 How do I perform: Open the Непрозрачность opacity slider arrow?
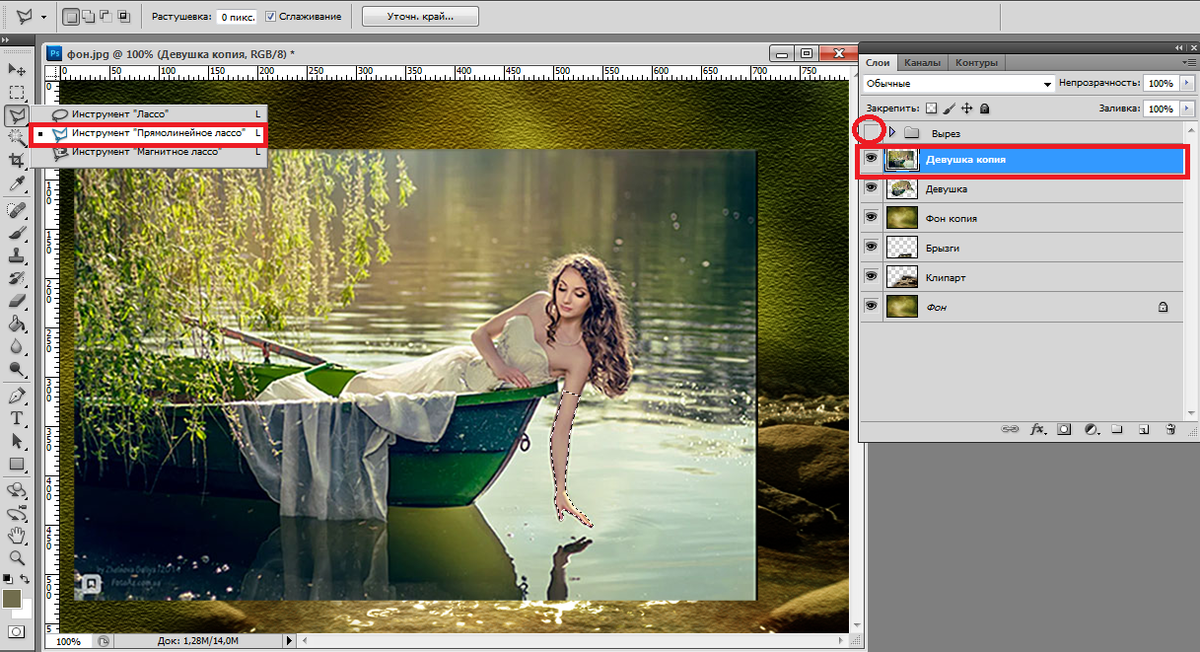[x=1187, y=84]
